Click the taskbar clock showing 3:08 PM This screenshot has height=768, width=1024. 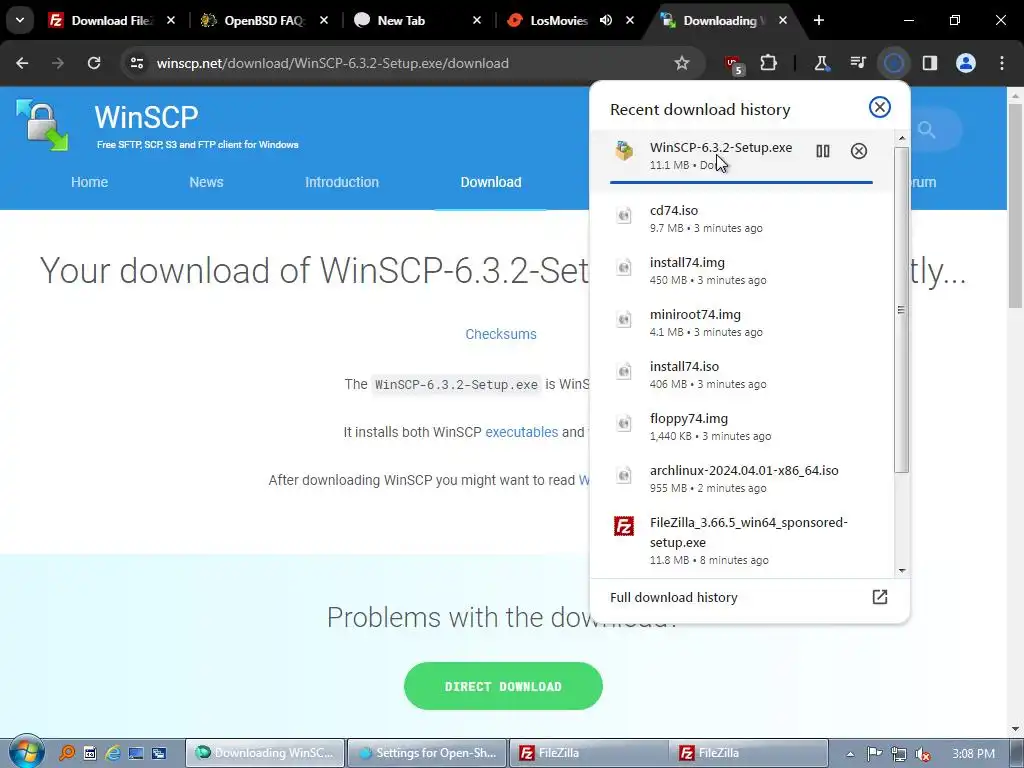coord(973,754)
